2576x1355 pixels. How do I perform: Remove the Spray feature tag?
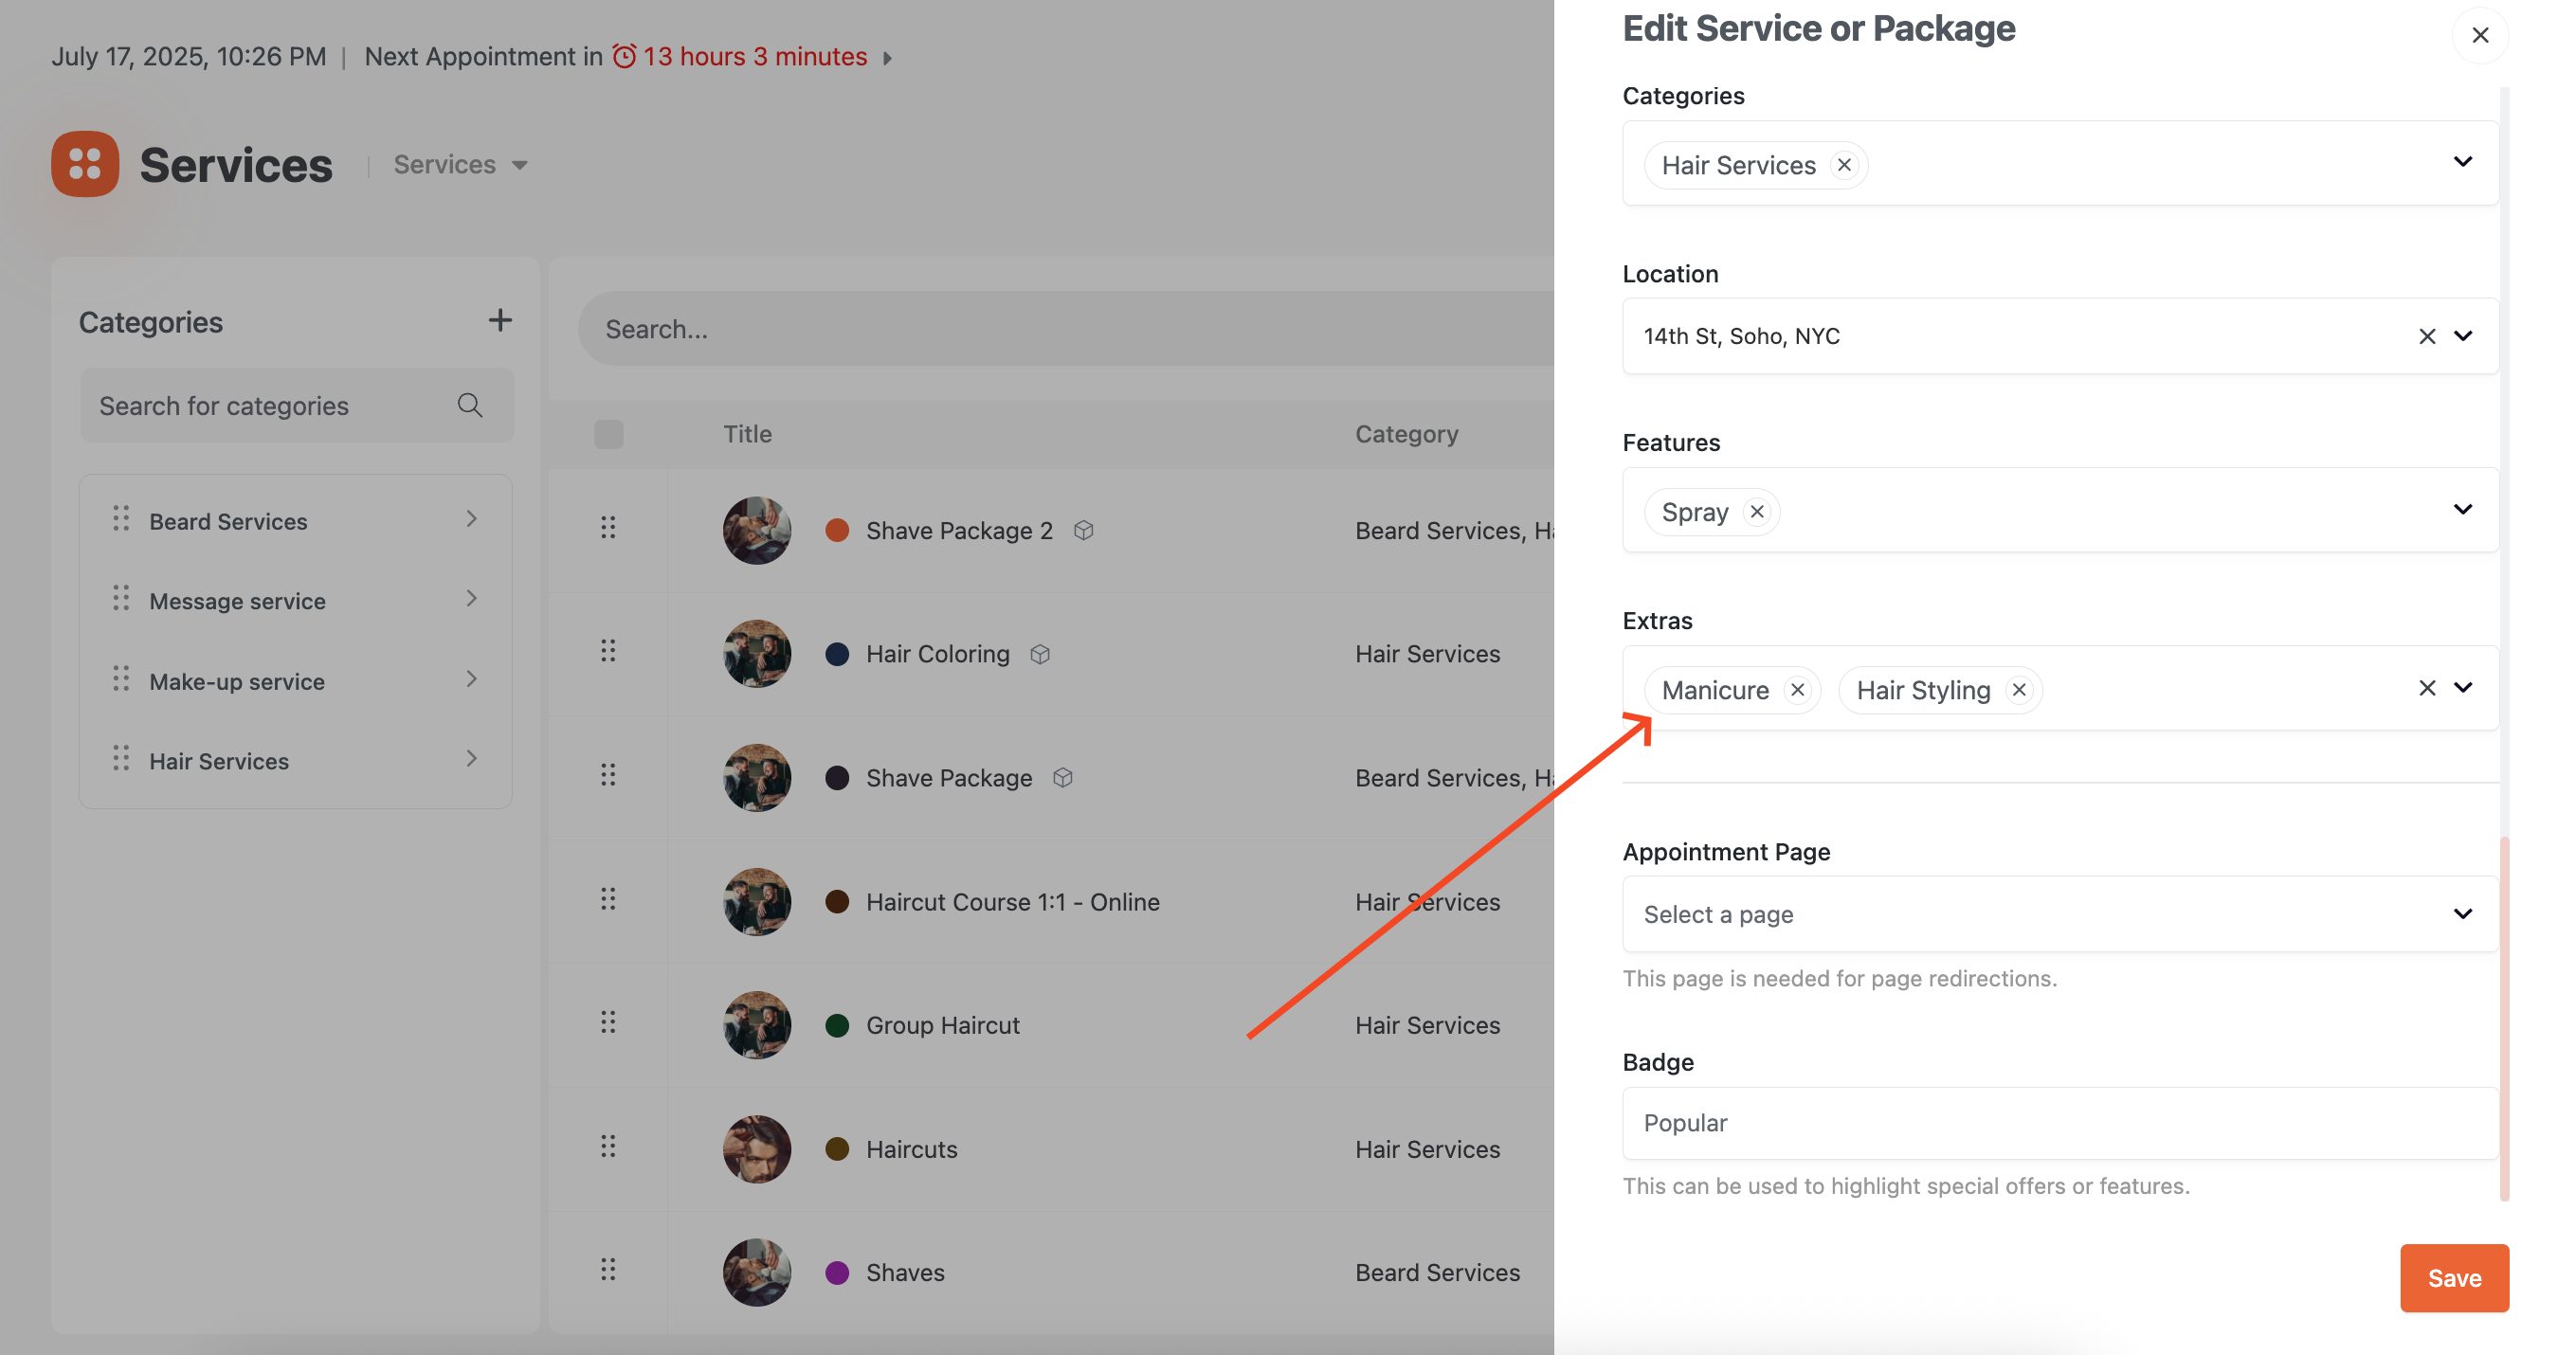point(1757,512)
